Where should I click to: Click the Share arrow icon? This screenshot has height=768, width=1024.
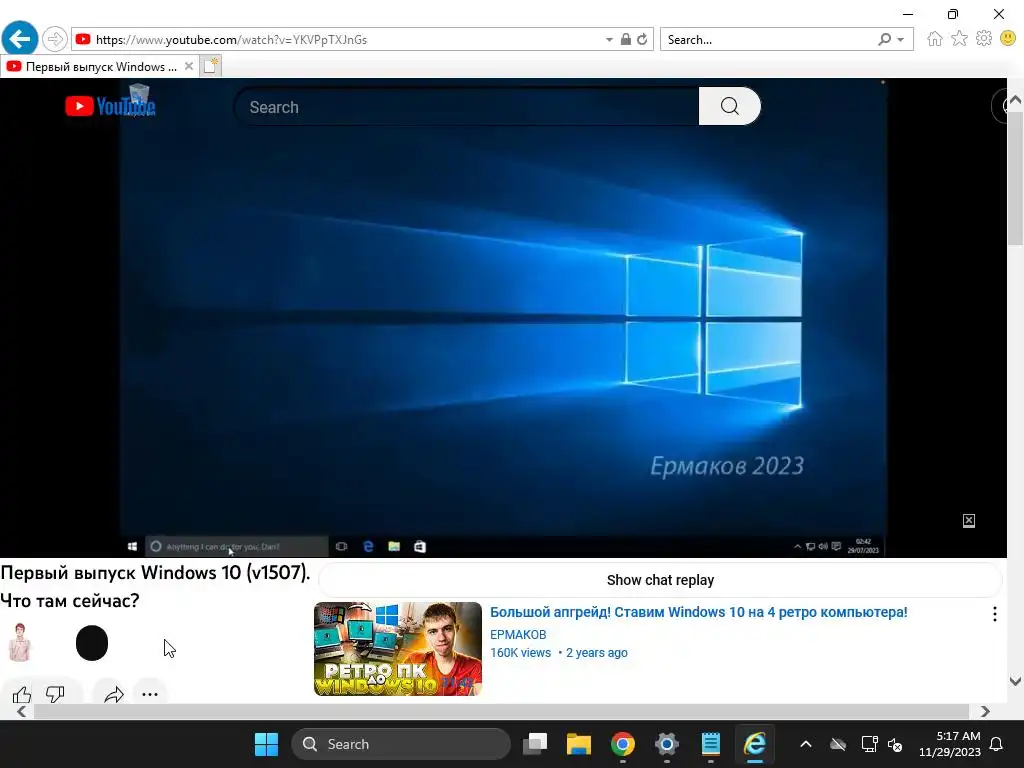point(114,694)
